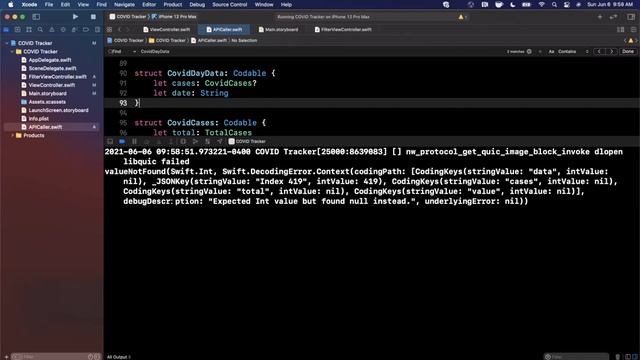Screen dimensions: 640x360
Task: Expand the Products folder
Action: (12, 136)
